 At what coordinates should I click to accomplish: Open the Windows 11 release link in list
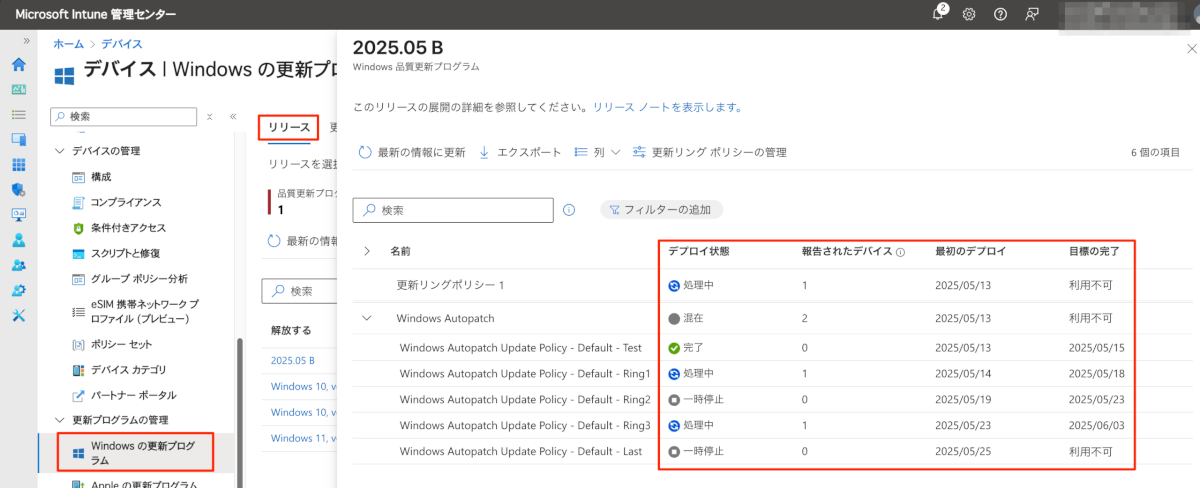tap(301, 438)
